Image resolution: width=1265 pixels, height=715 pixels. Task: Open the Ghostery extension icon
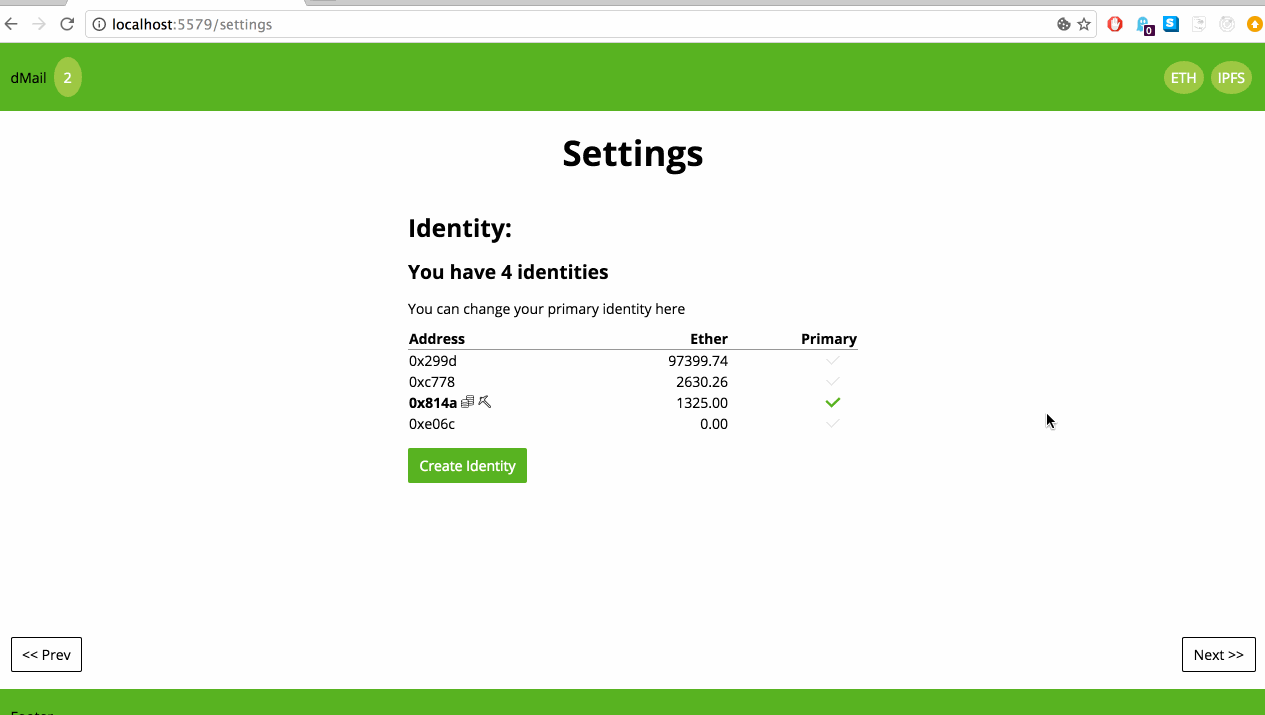[1146, 24]
